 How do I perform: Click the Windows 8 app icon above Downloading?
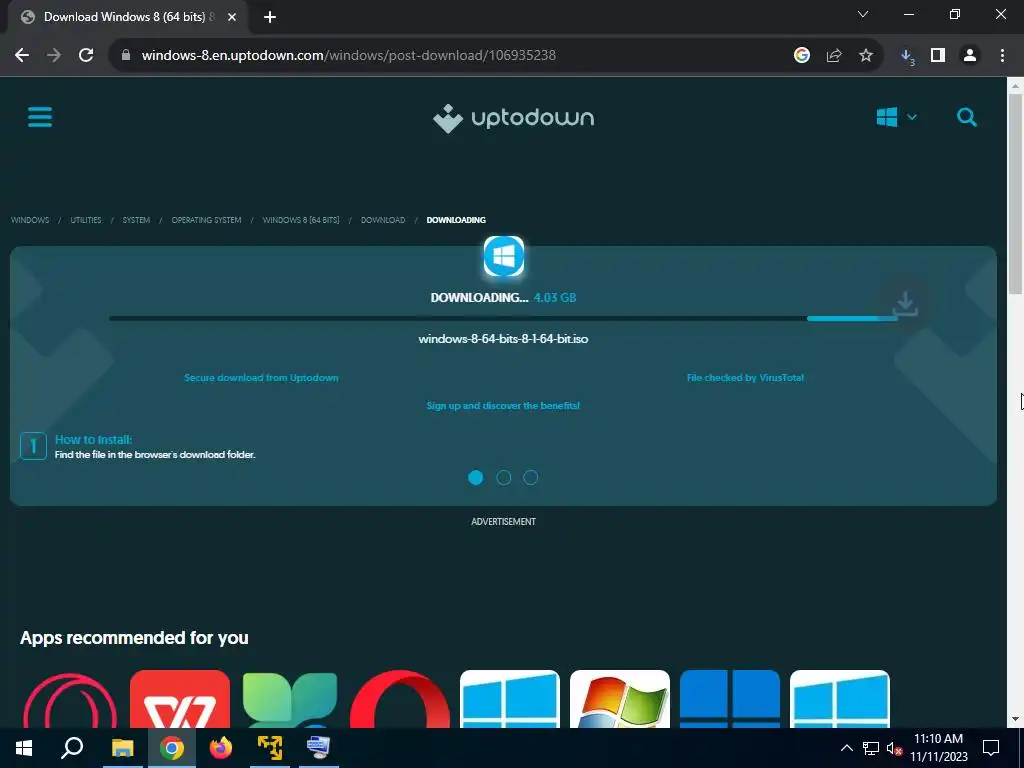tap(504, 256)
